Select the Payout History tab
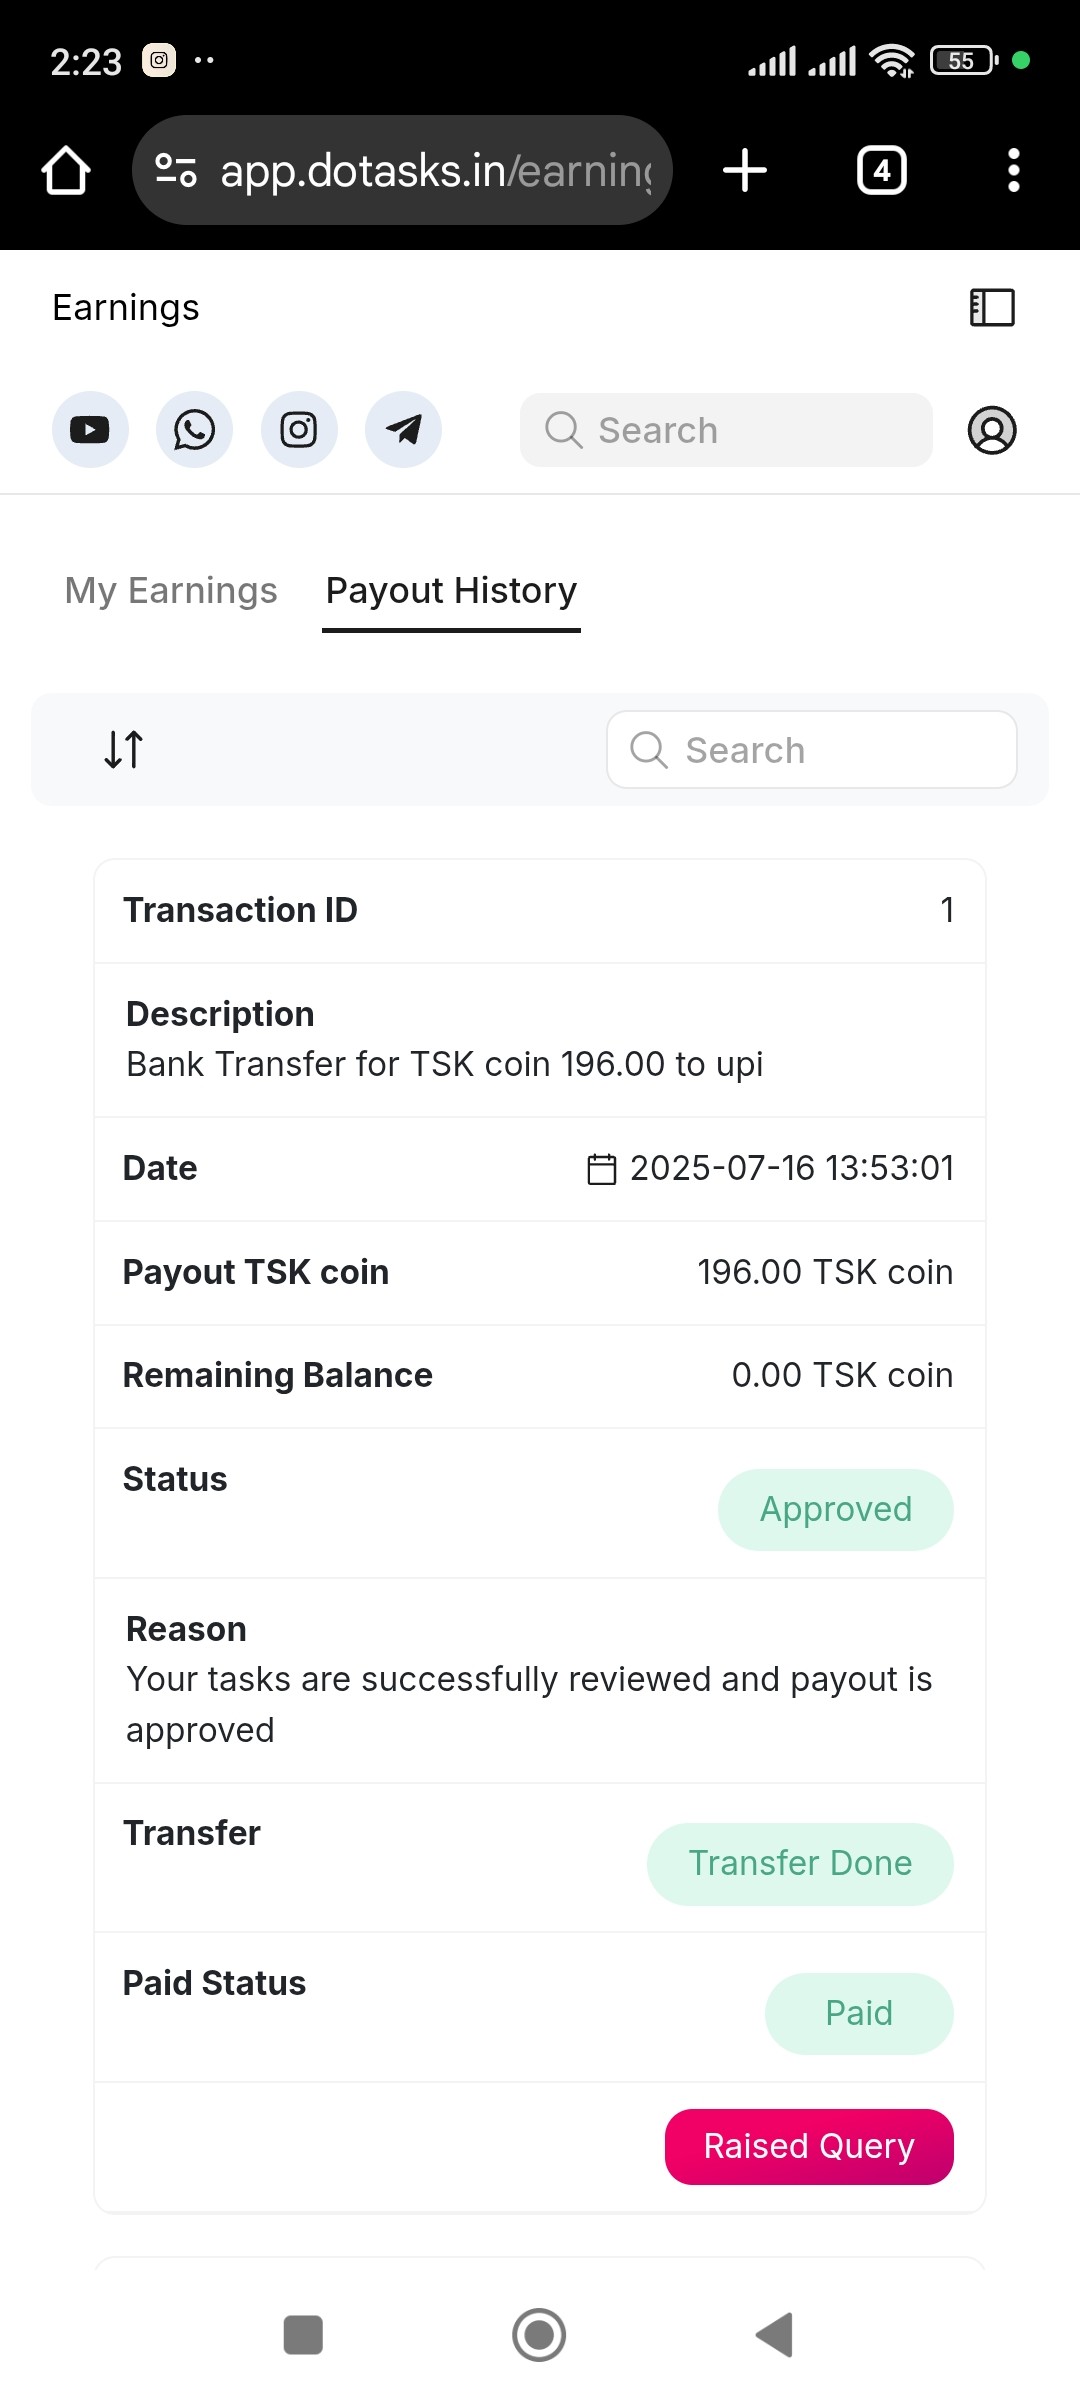The height and width of the screenshot is (2400, 1080). 451,591
